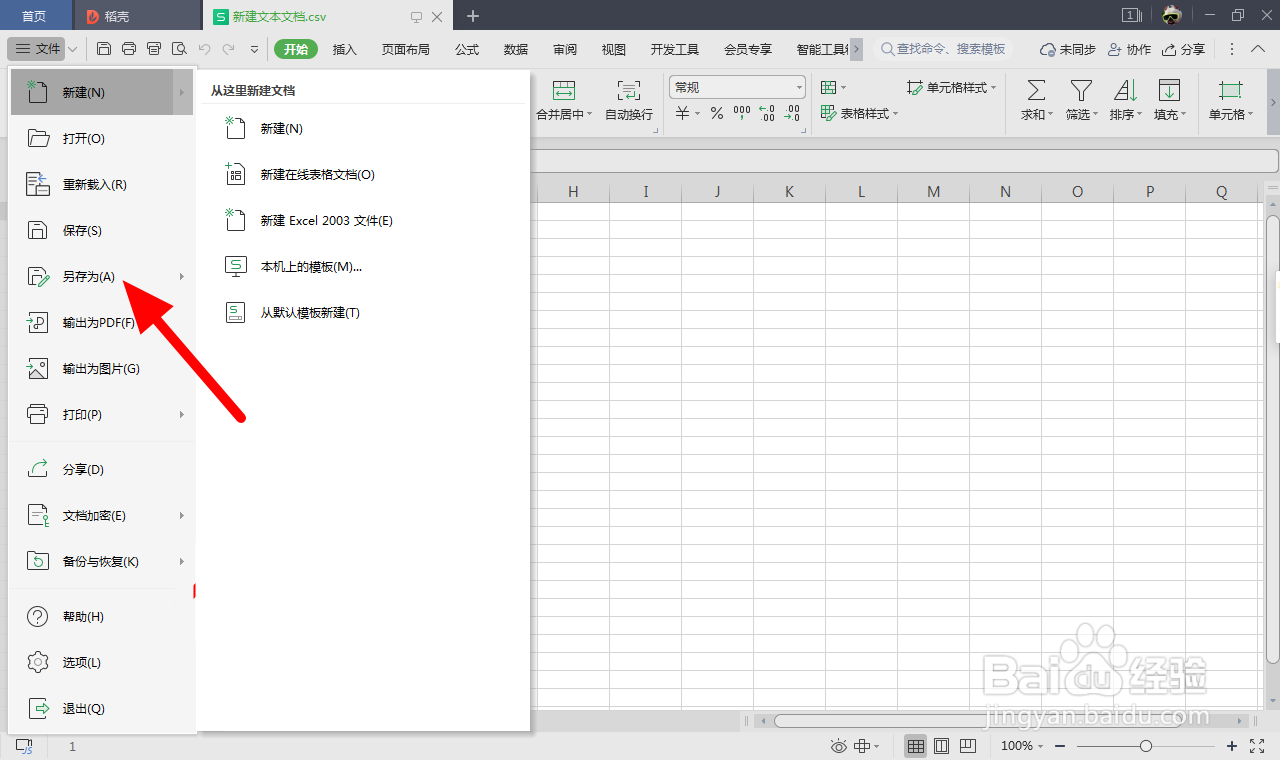
Task: Switch to Page Break Preview in status bar
Action: (x=967, y=746)
